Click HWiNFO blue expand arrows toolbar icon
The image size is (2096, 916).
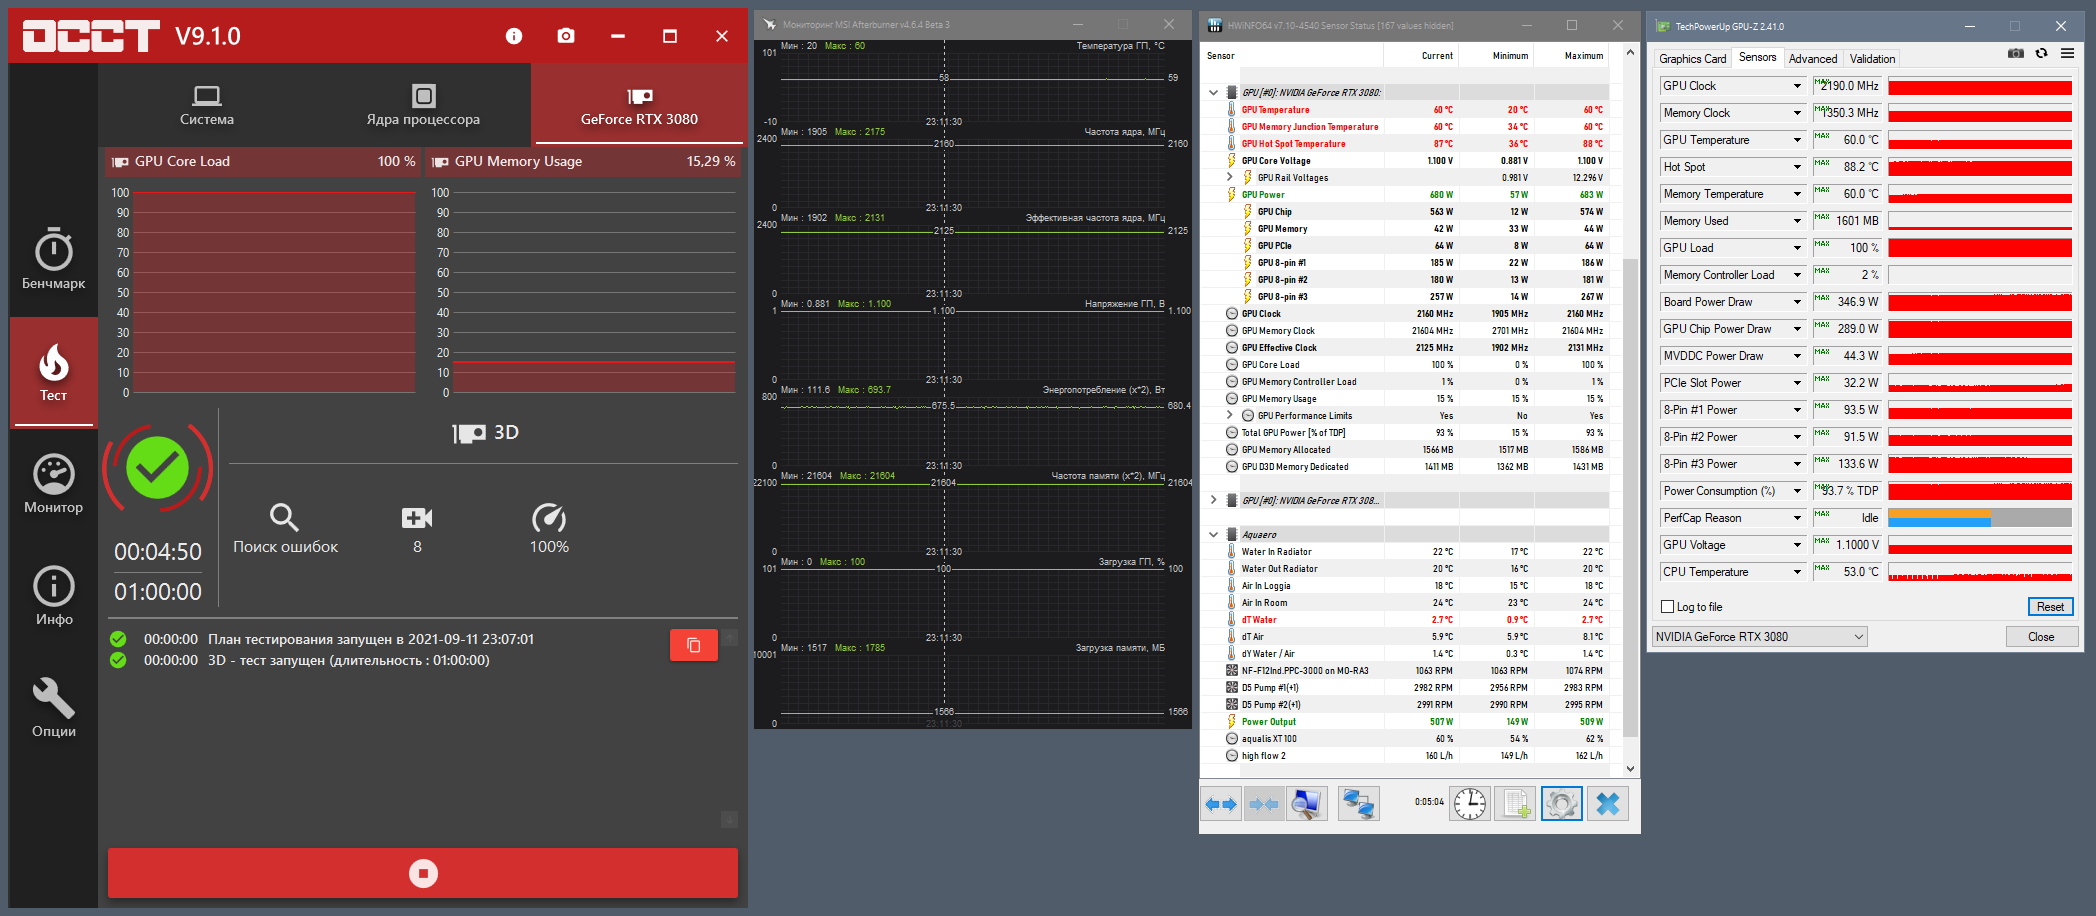tap(1221, 804)
